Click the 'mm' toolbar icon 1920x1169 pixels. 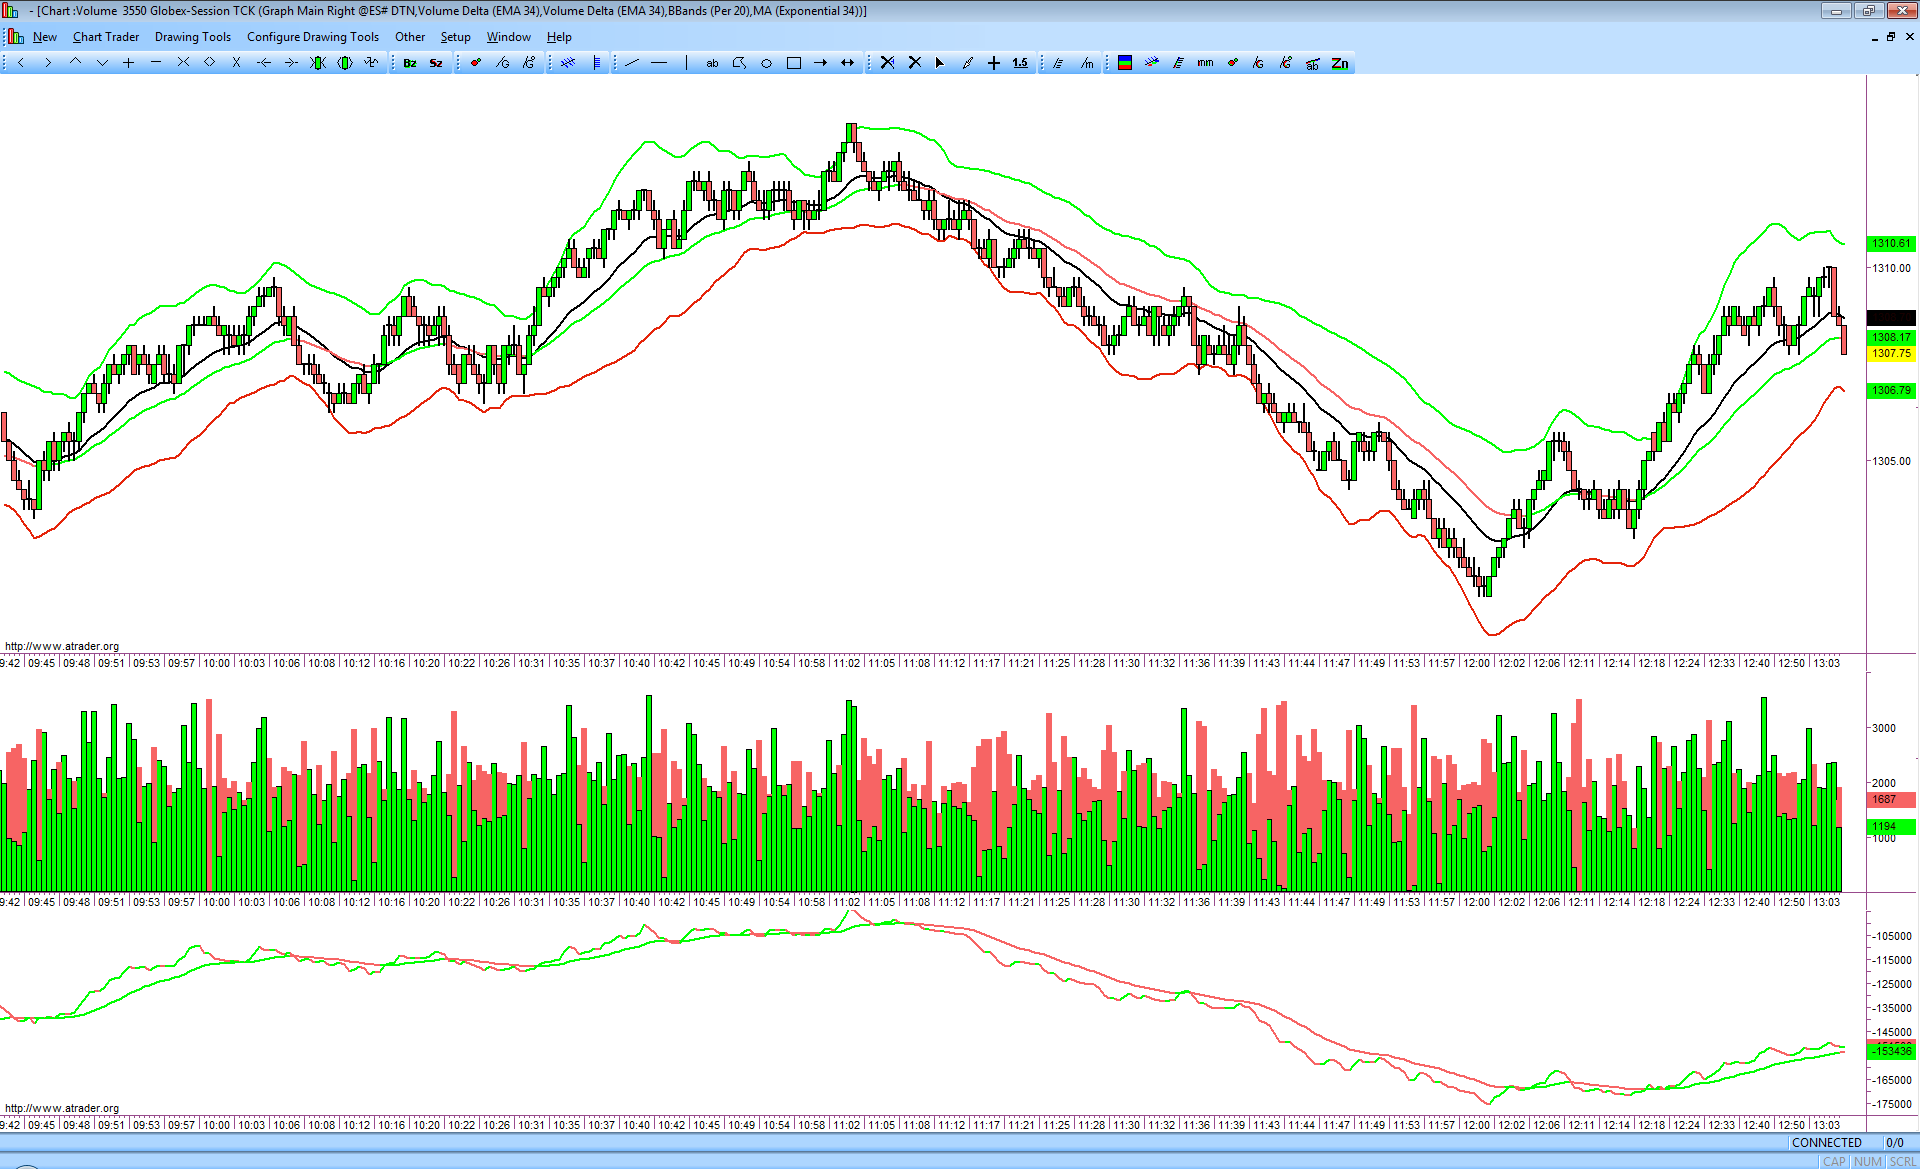pos(1205,63)
